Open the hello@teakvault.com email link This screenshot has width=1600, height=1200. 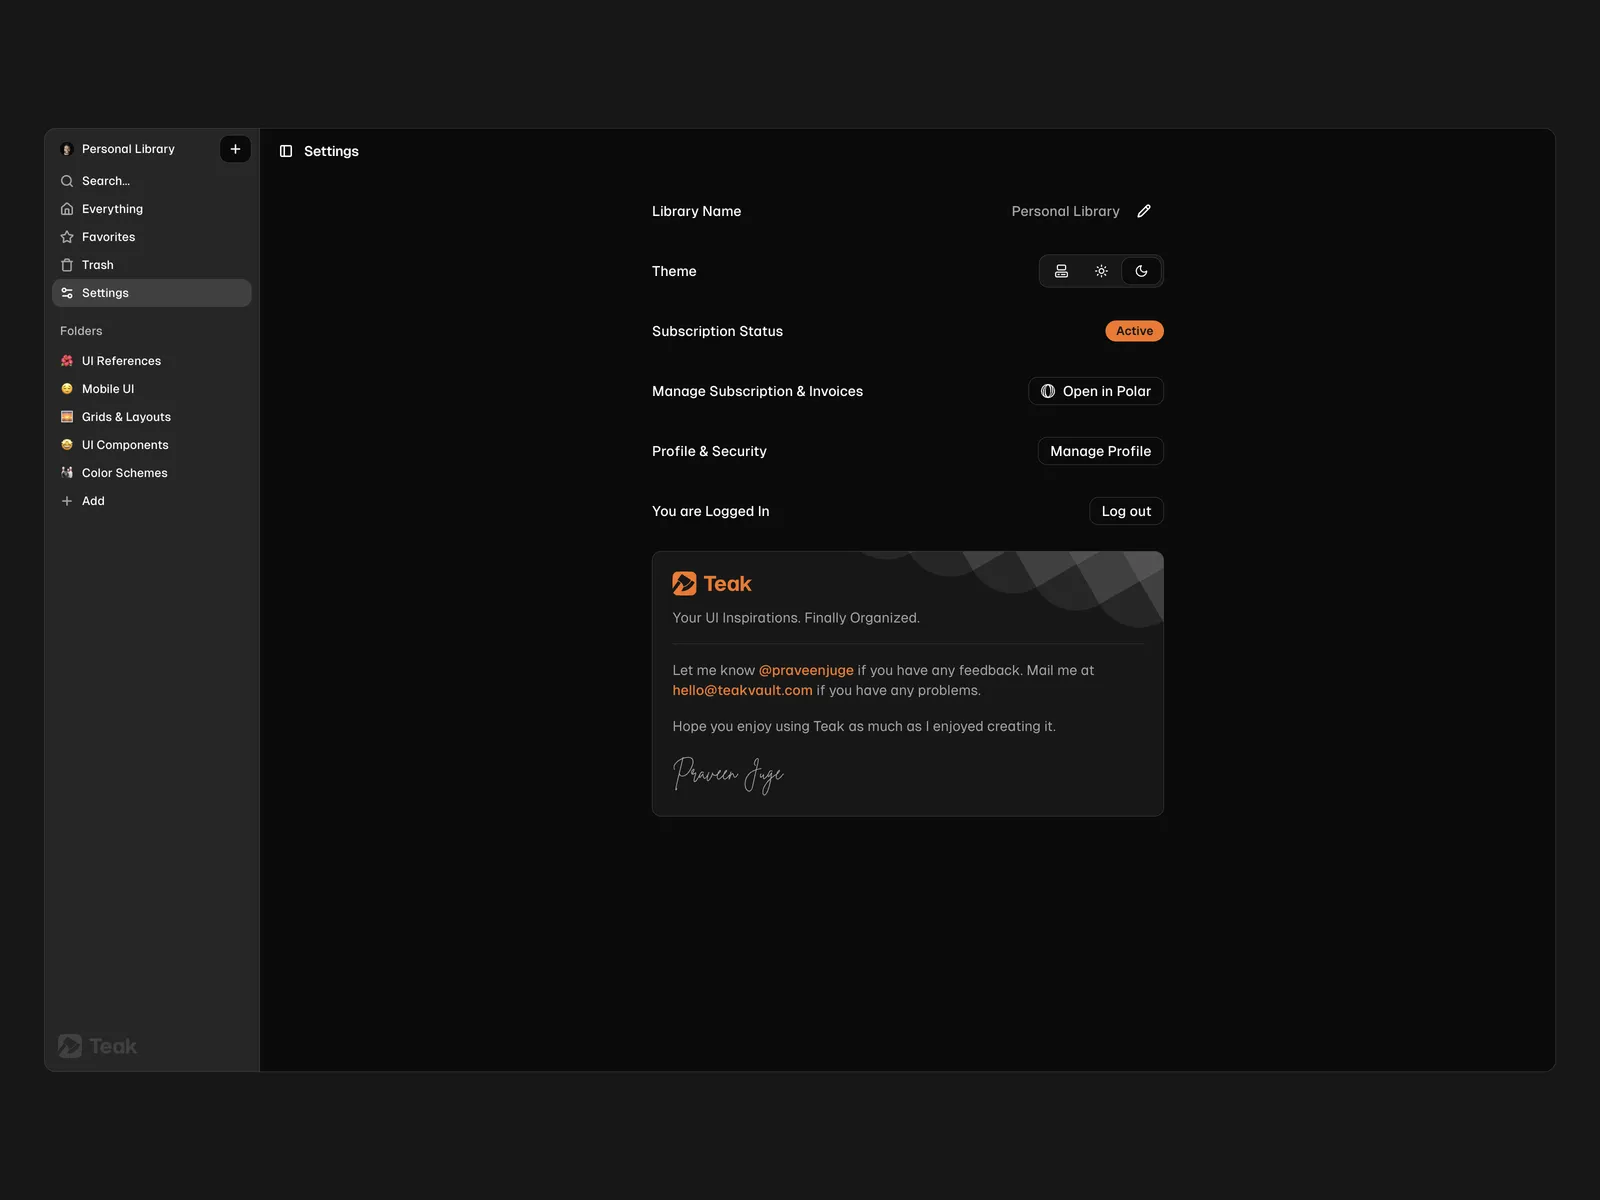click(x=742, y=690)
